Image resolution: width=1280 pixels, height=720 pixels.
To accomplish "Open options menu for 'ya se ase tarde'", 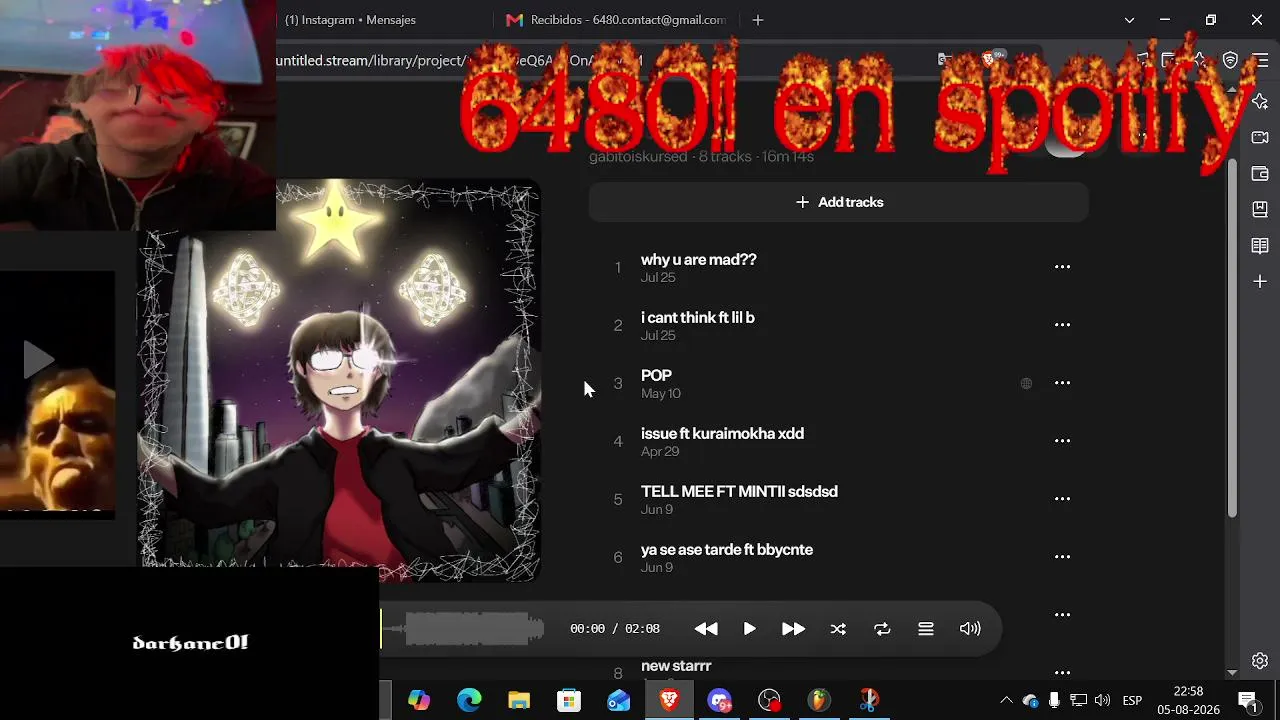I will coord(1062,557).
